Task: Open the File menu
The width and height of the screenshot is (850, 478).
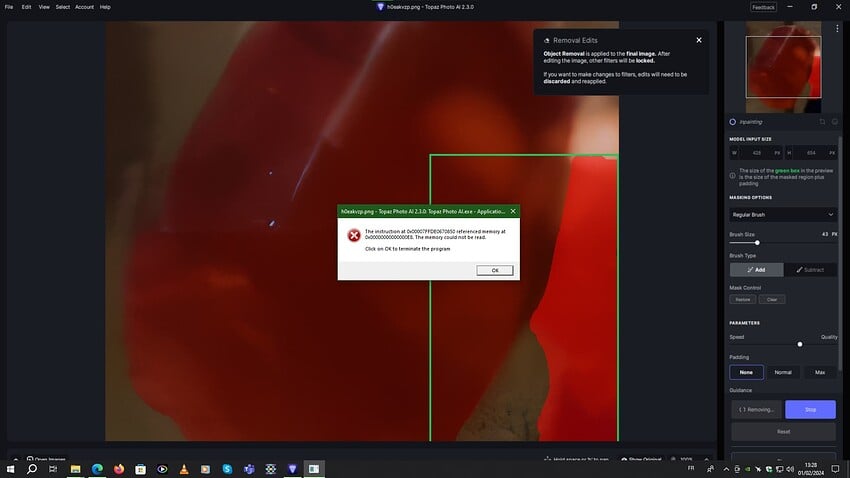Action: [x=9, y=7]
